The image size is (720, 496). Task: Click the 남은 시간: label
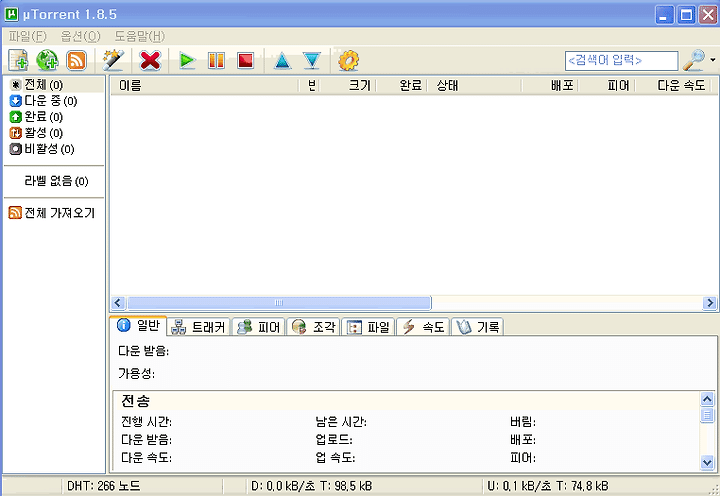(x=341, y=422)
